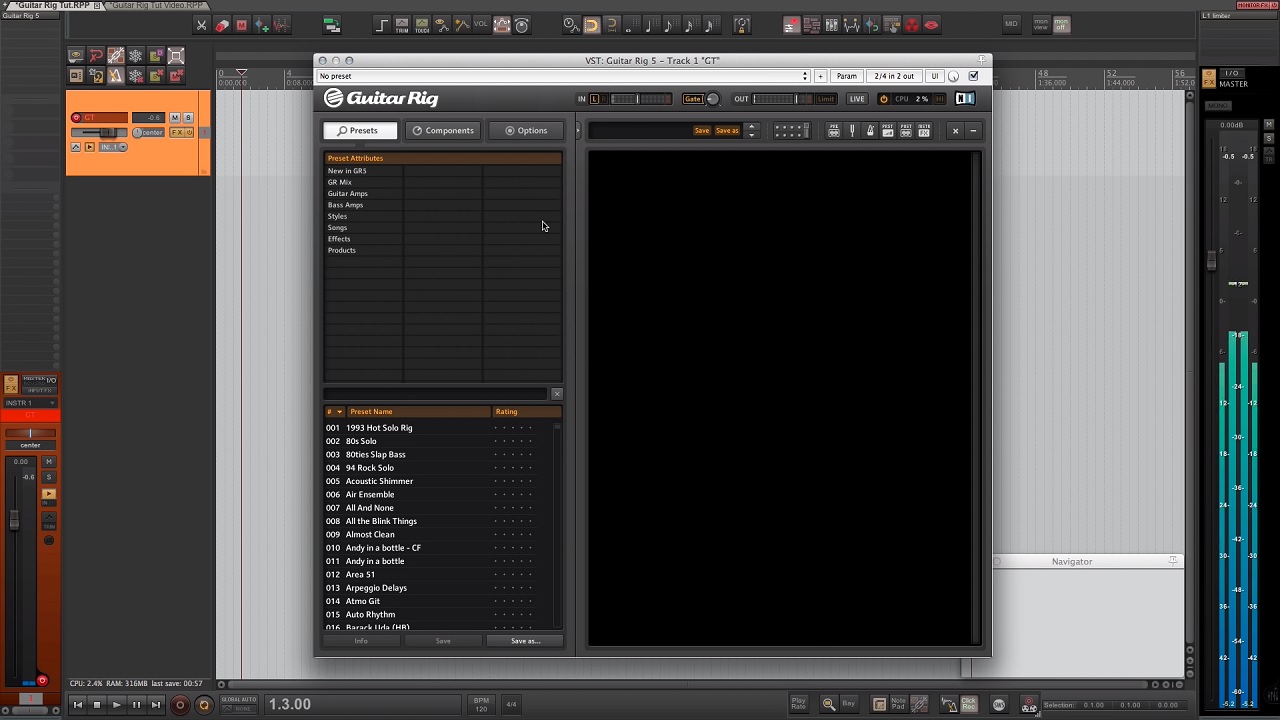Expand the Guitar Amps preset attribute
This screenshot has height=720, width=1280.
tap(348, 194)
